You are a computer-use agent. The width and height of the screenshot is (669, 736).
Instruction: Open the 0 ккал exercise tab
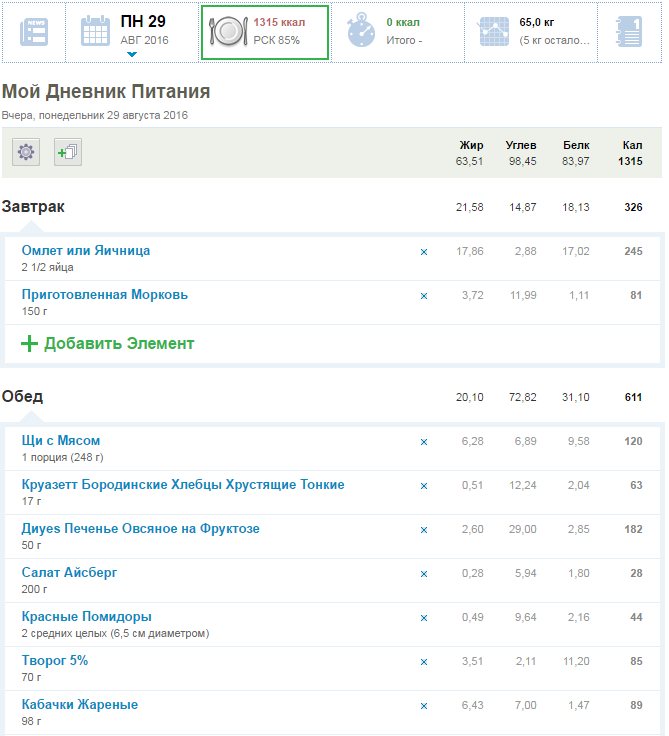coord(403,31)
